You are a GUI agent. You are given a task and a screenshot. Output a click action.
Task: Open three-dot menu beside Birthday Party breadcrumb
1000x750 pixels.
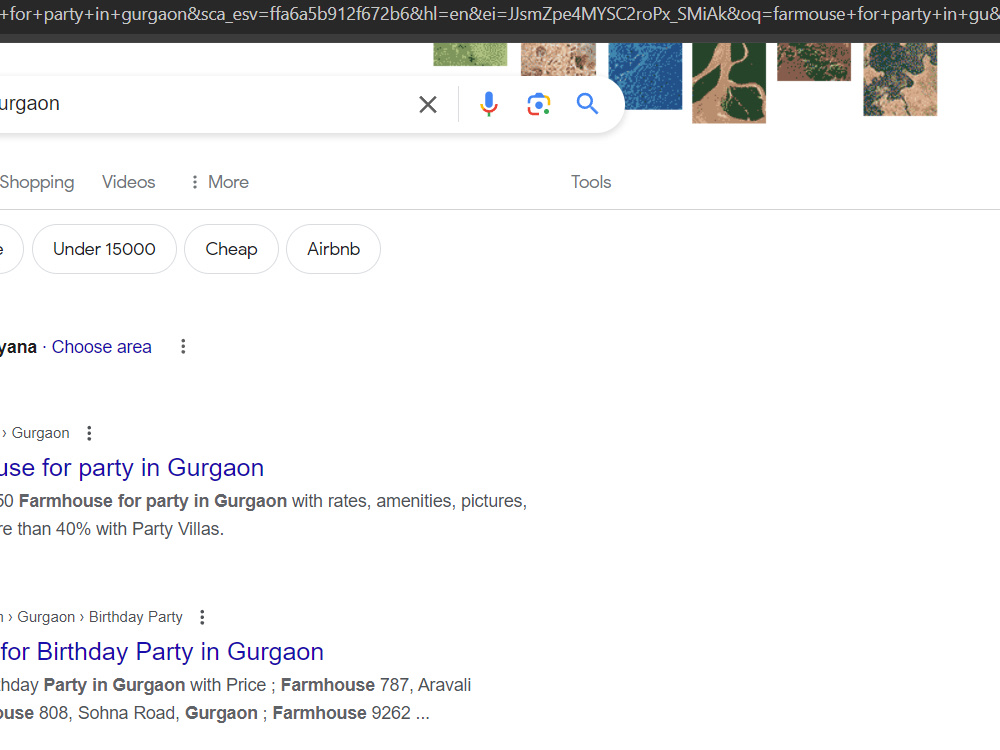click(x=202, y=617)
